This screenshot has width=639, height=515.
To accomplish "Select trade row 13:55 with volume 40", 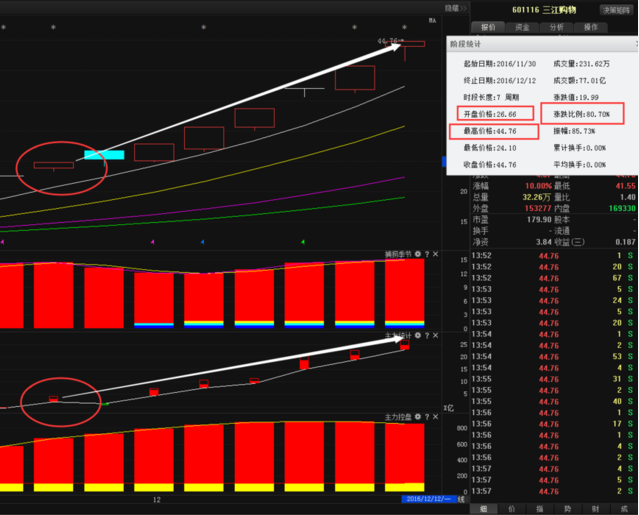I will (x=553, y=402).
